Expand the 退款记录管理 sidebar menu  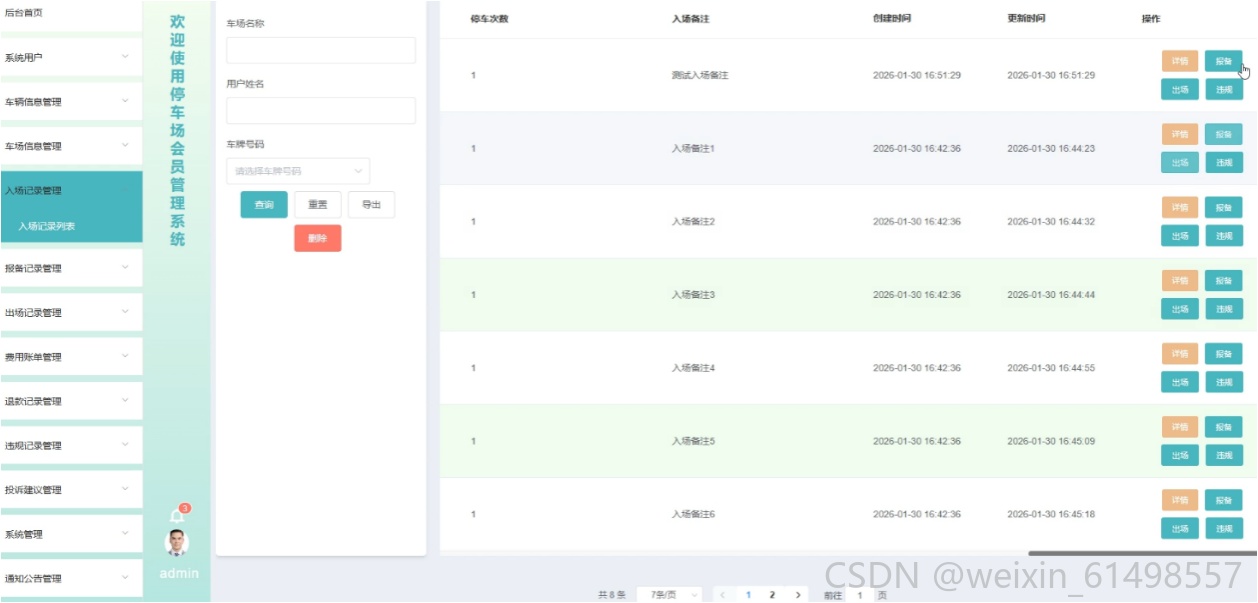pos(71,401)
